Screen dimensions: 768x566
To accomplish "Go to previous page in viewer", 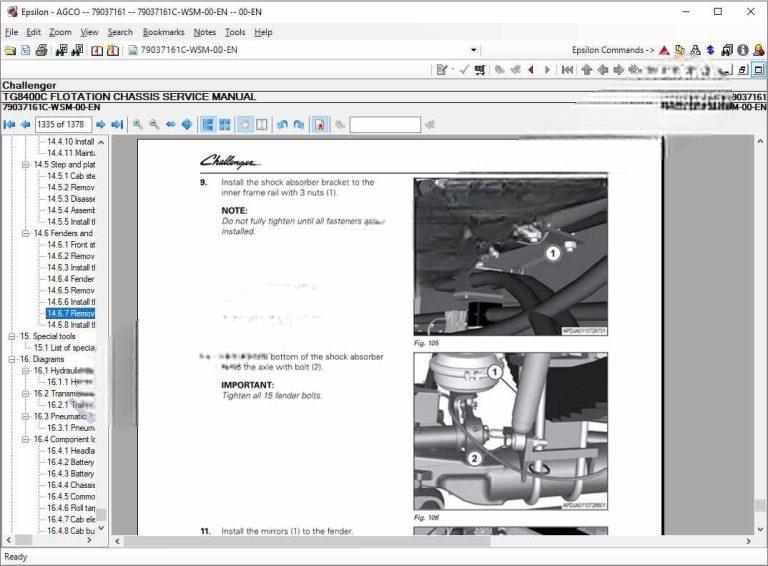I will (x=25, y=124).
